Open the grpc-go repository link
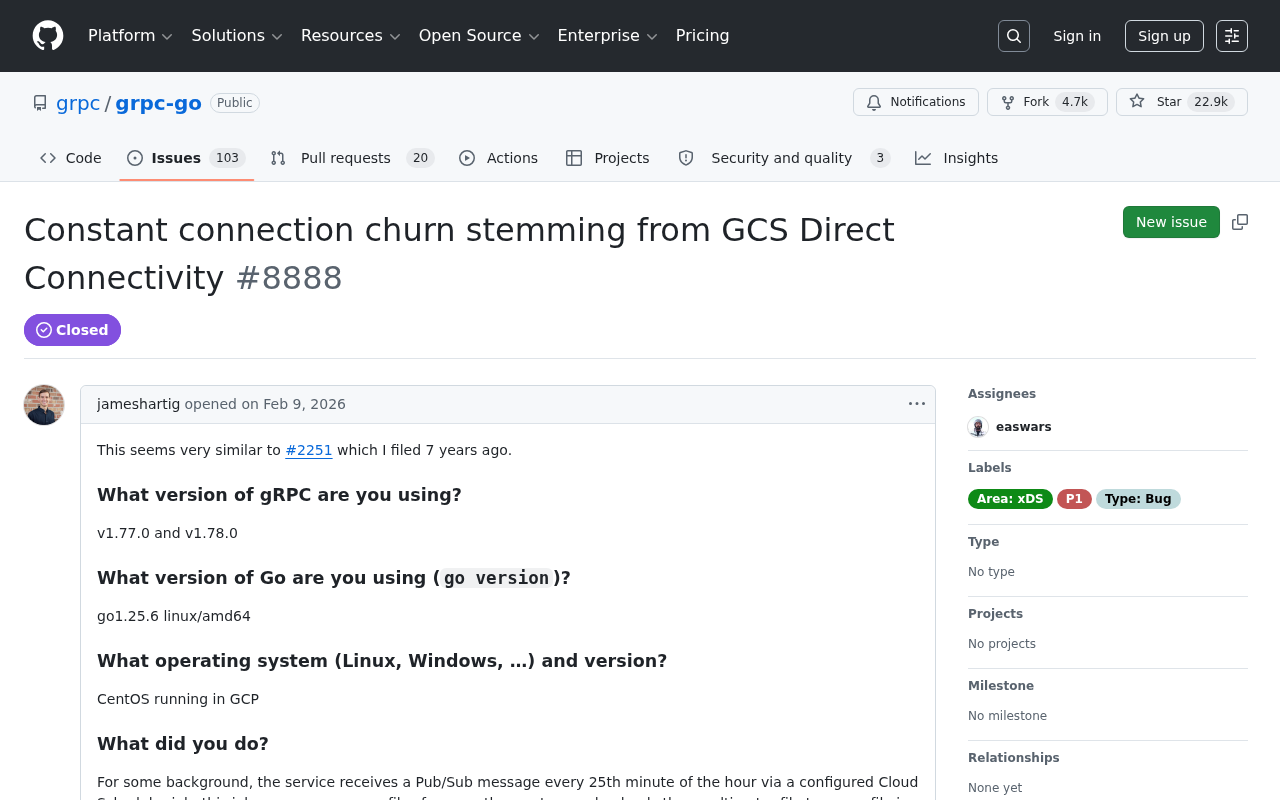 coord(158,103)
